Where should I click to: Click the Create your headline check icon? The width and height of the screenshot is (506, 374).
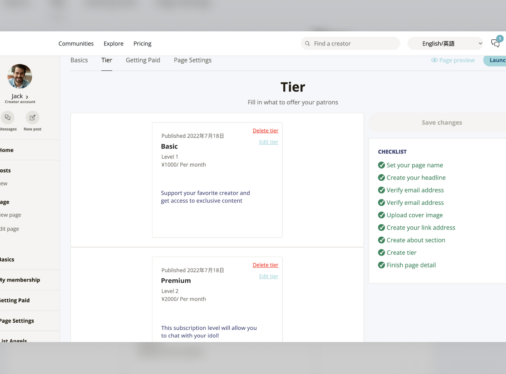[x=381, y=177]
